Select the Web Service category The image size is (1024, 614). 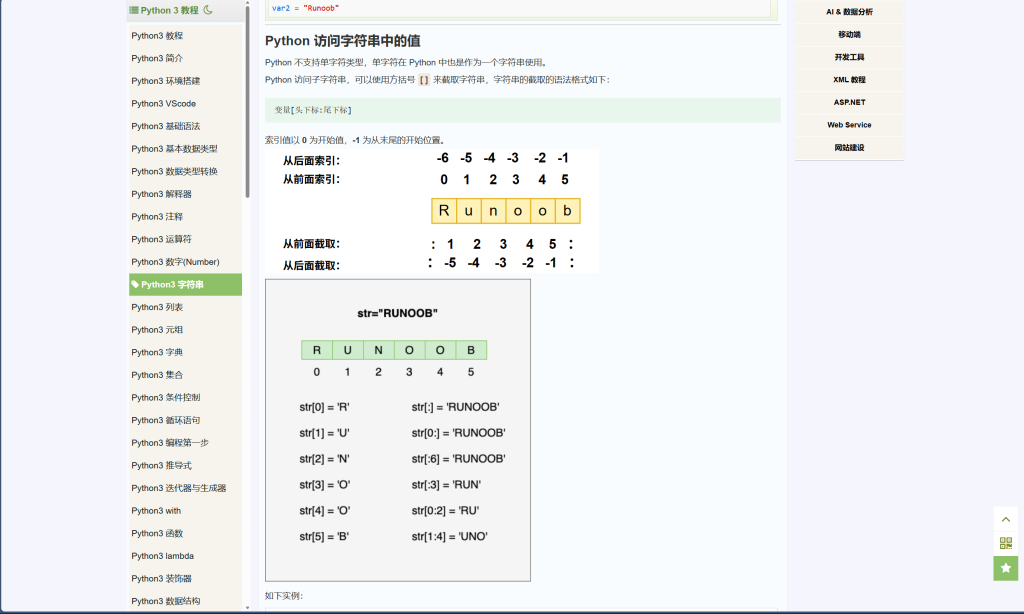click(x=848, y=125)
